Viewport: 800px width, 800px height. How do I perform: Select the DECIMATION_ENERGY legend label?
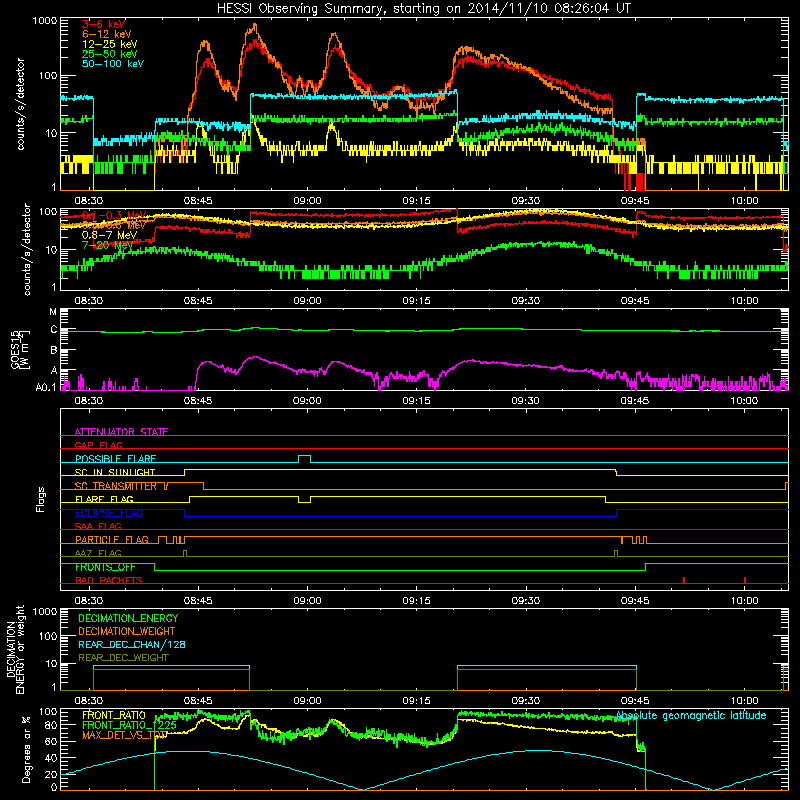128,618
